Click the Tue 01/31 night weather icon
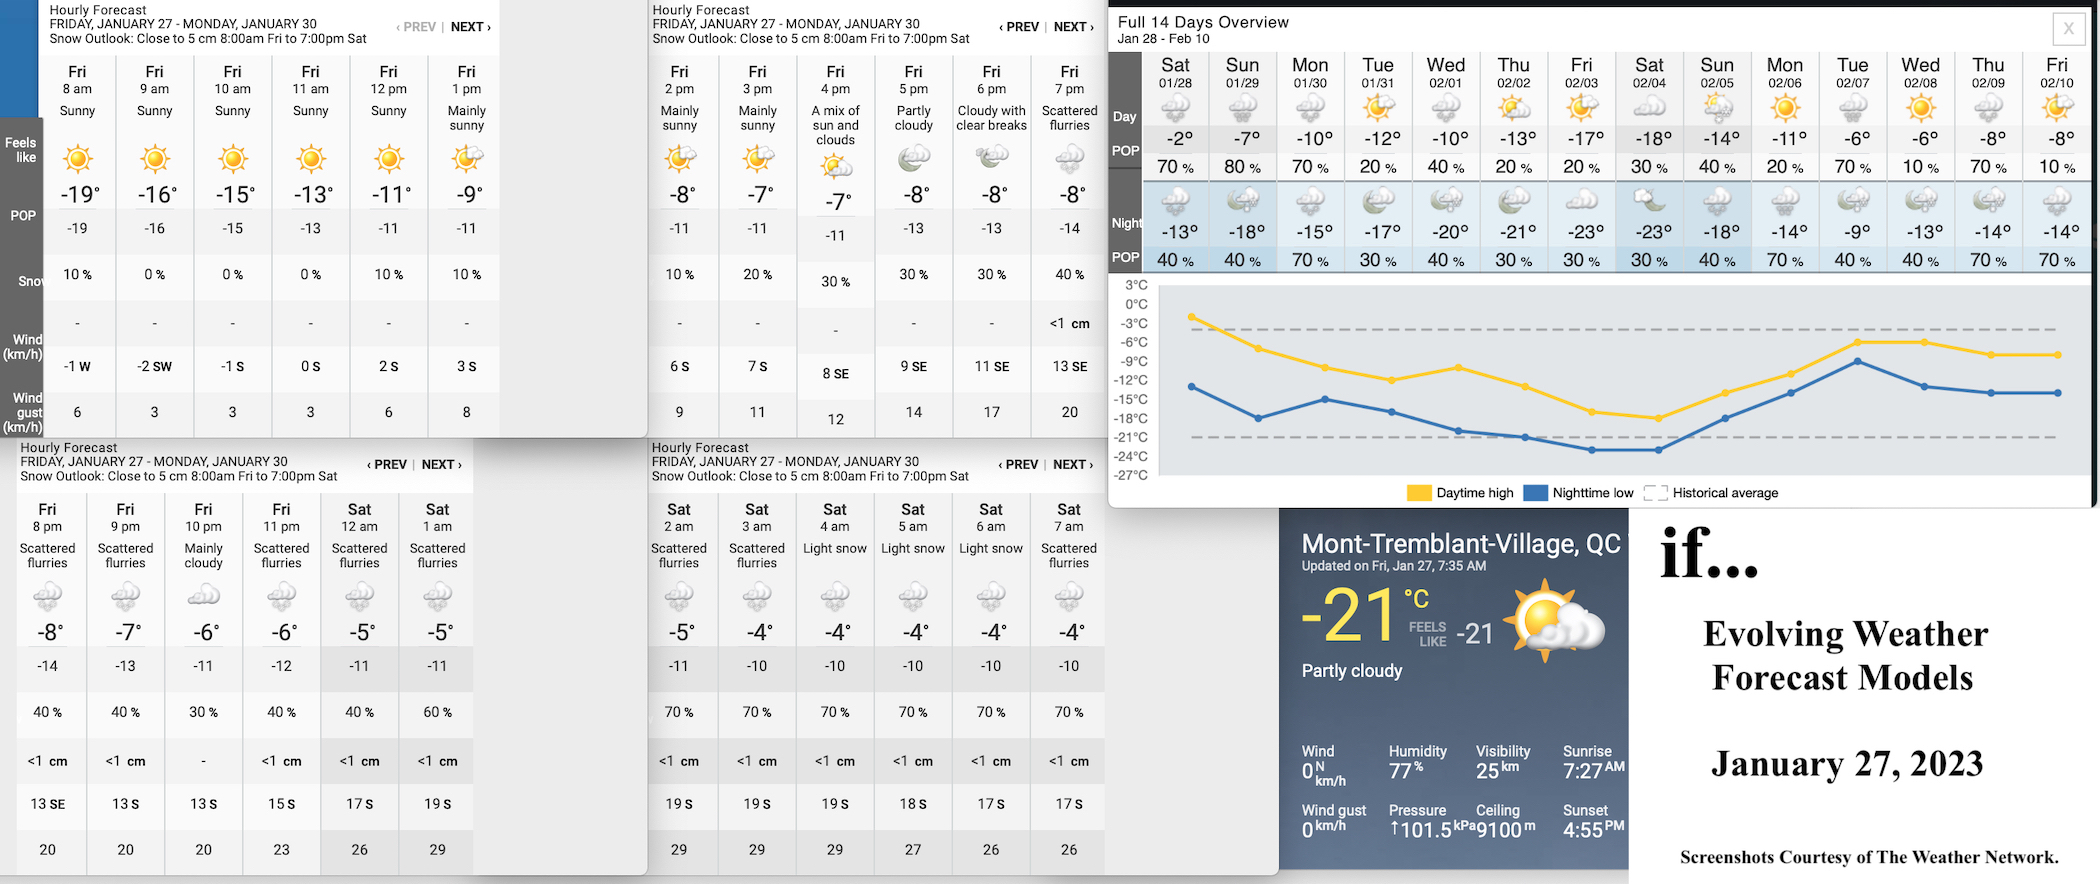Screen dimensions: 2100x884 [x=1378, y=201]
